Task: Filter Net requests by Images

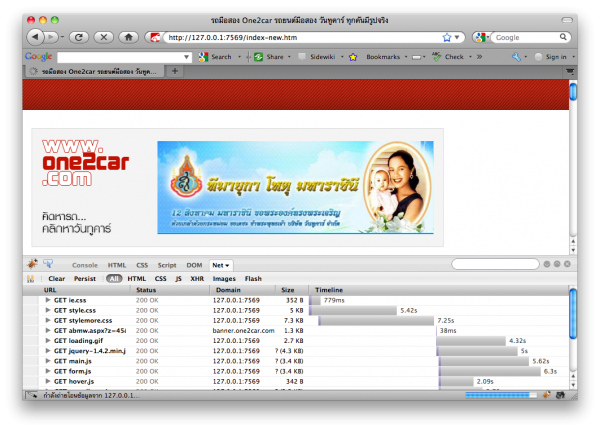Action: 224,279
